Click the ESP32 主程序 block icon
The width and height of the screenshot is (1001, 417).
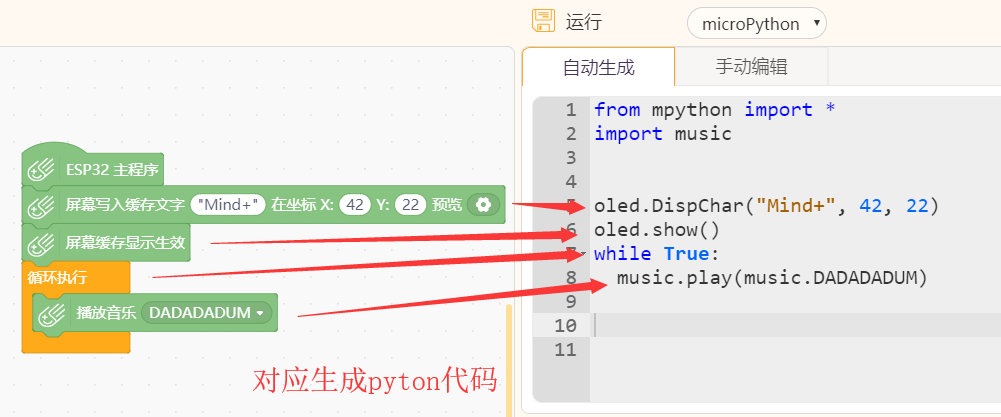[x=42, y=170]
